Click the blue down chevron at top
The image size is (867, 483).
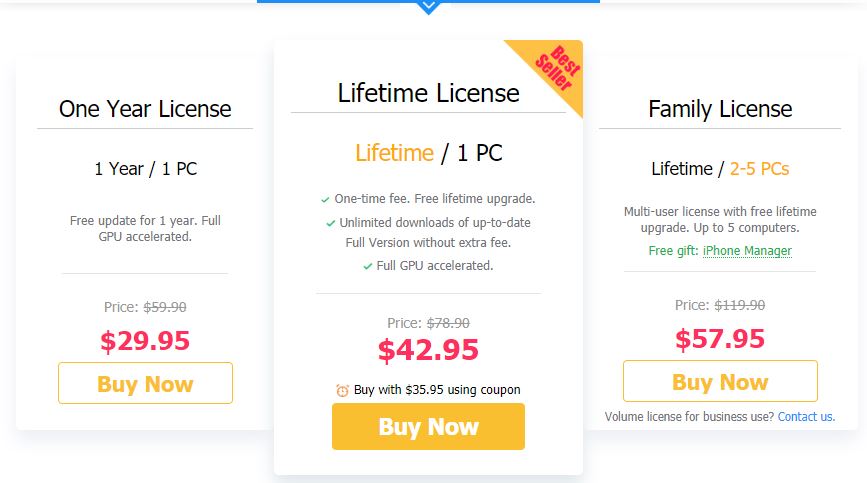(428, 6)
